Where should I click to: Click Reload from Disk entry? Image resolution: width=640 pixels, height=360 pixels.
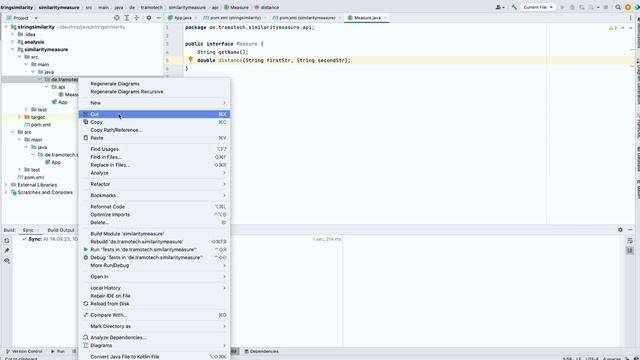coord(154,304)
